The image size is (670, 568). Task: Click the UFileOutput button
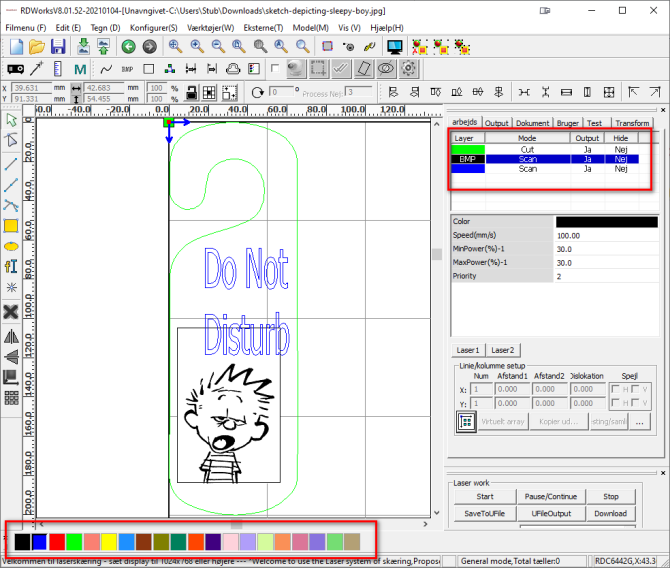point(551,514)
